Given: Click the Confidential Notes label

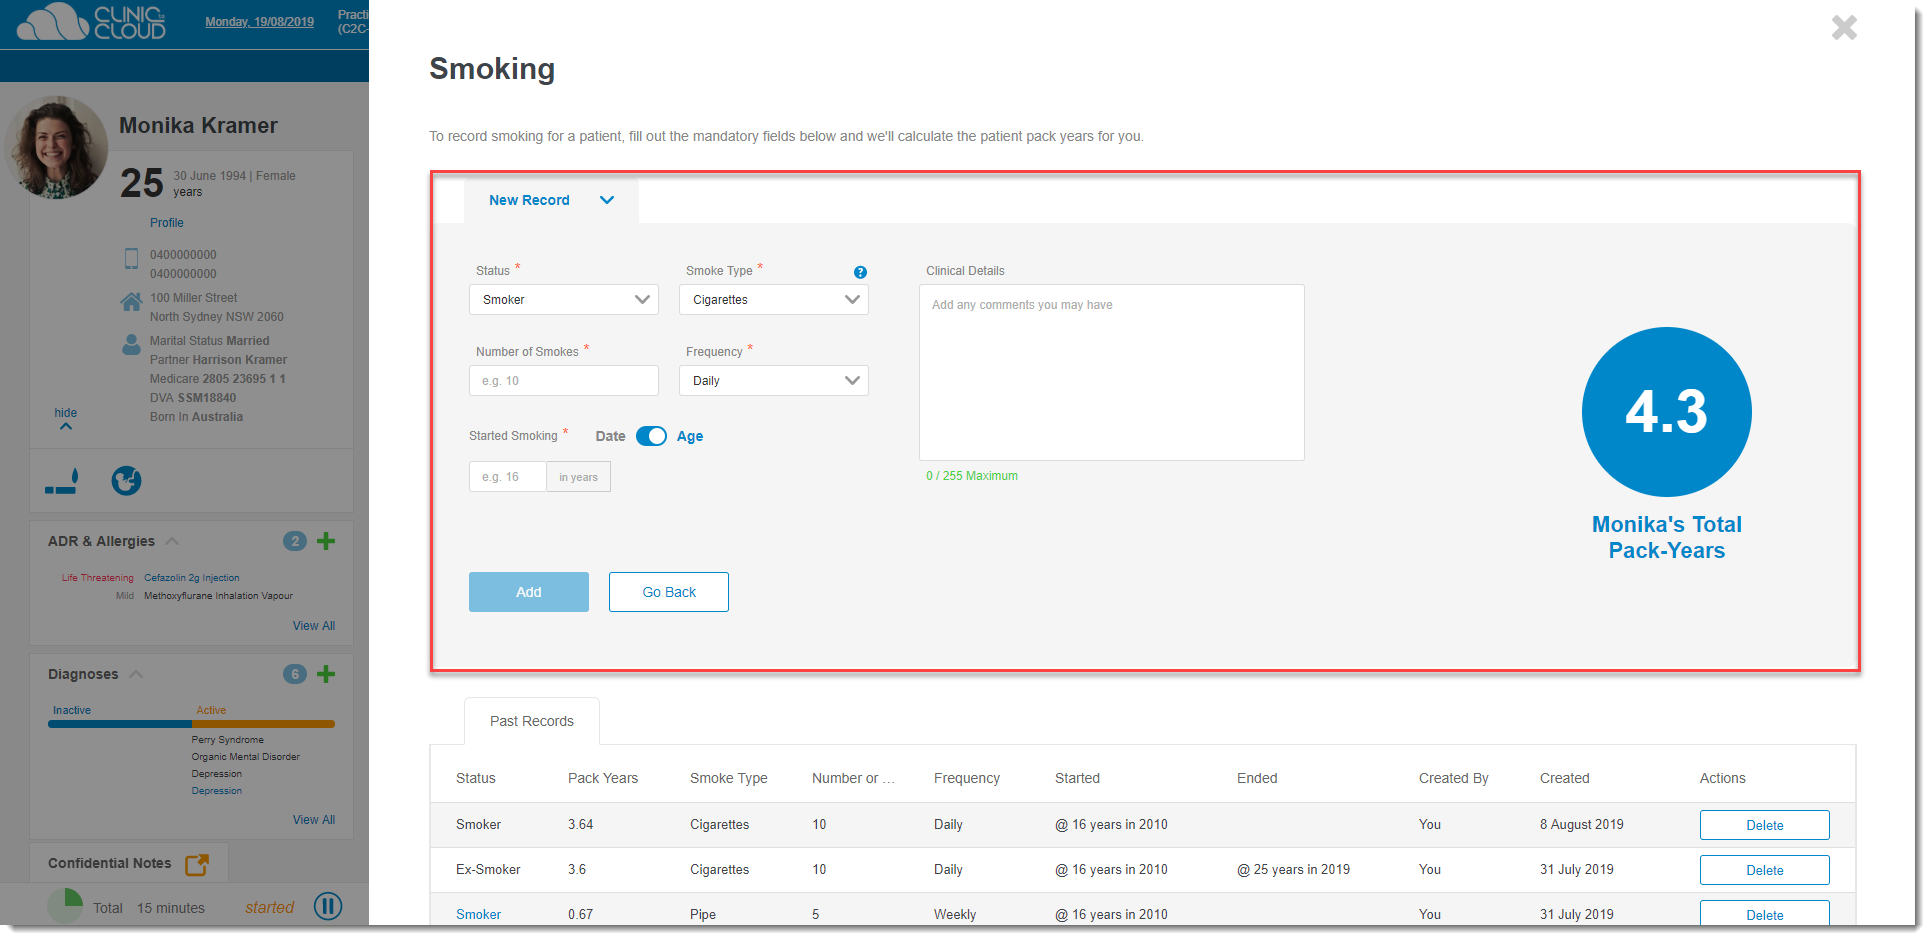Looking at the screenshot, I should click(x=110, y=863).
